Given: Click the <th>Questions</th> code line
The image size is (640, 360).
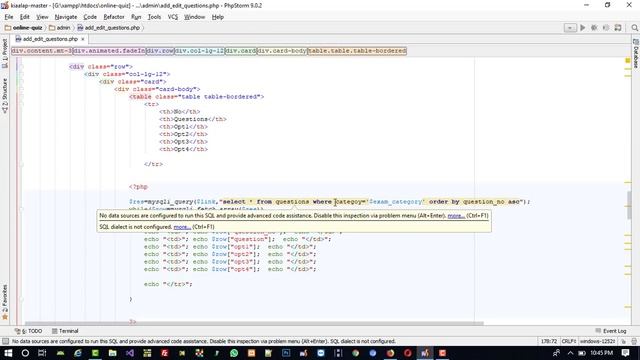Looking at the screenshot, I should 193,119.
